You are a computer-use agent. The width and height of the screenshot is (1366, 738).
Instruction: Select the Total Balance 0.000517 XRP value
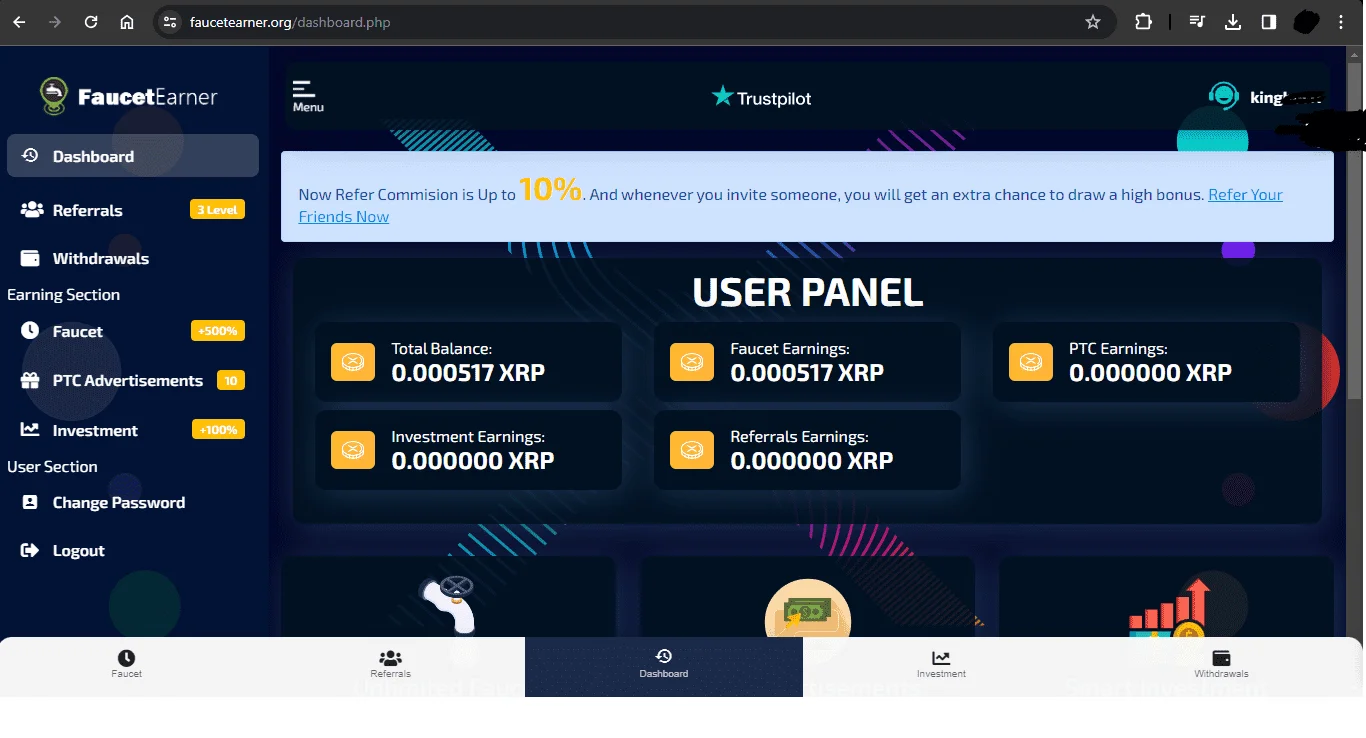468,373
